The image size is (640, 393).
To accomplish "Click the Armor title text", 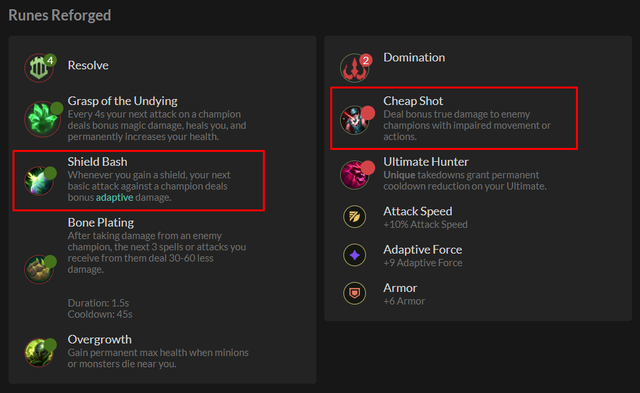I will (400, 288).
